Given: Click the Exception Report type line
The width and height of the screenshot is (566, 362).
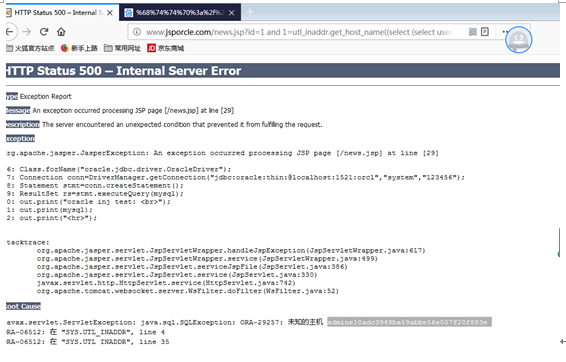Looking at the screenshot, I should click(x=39, y=96).
